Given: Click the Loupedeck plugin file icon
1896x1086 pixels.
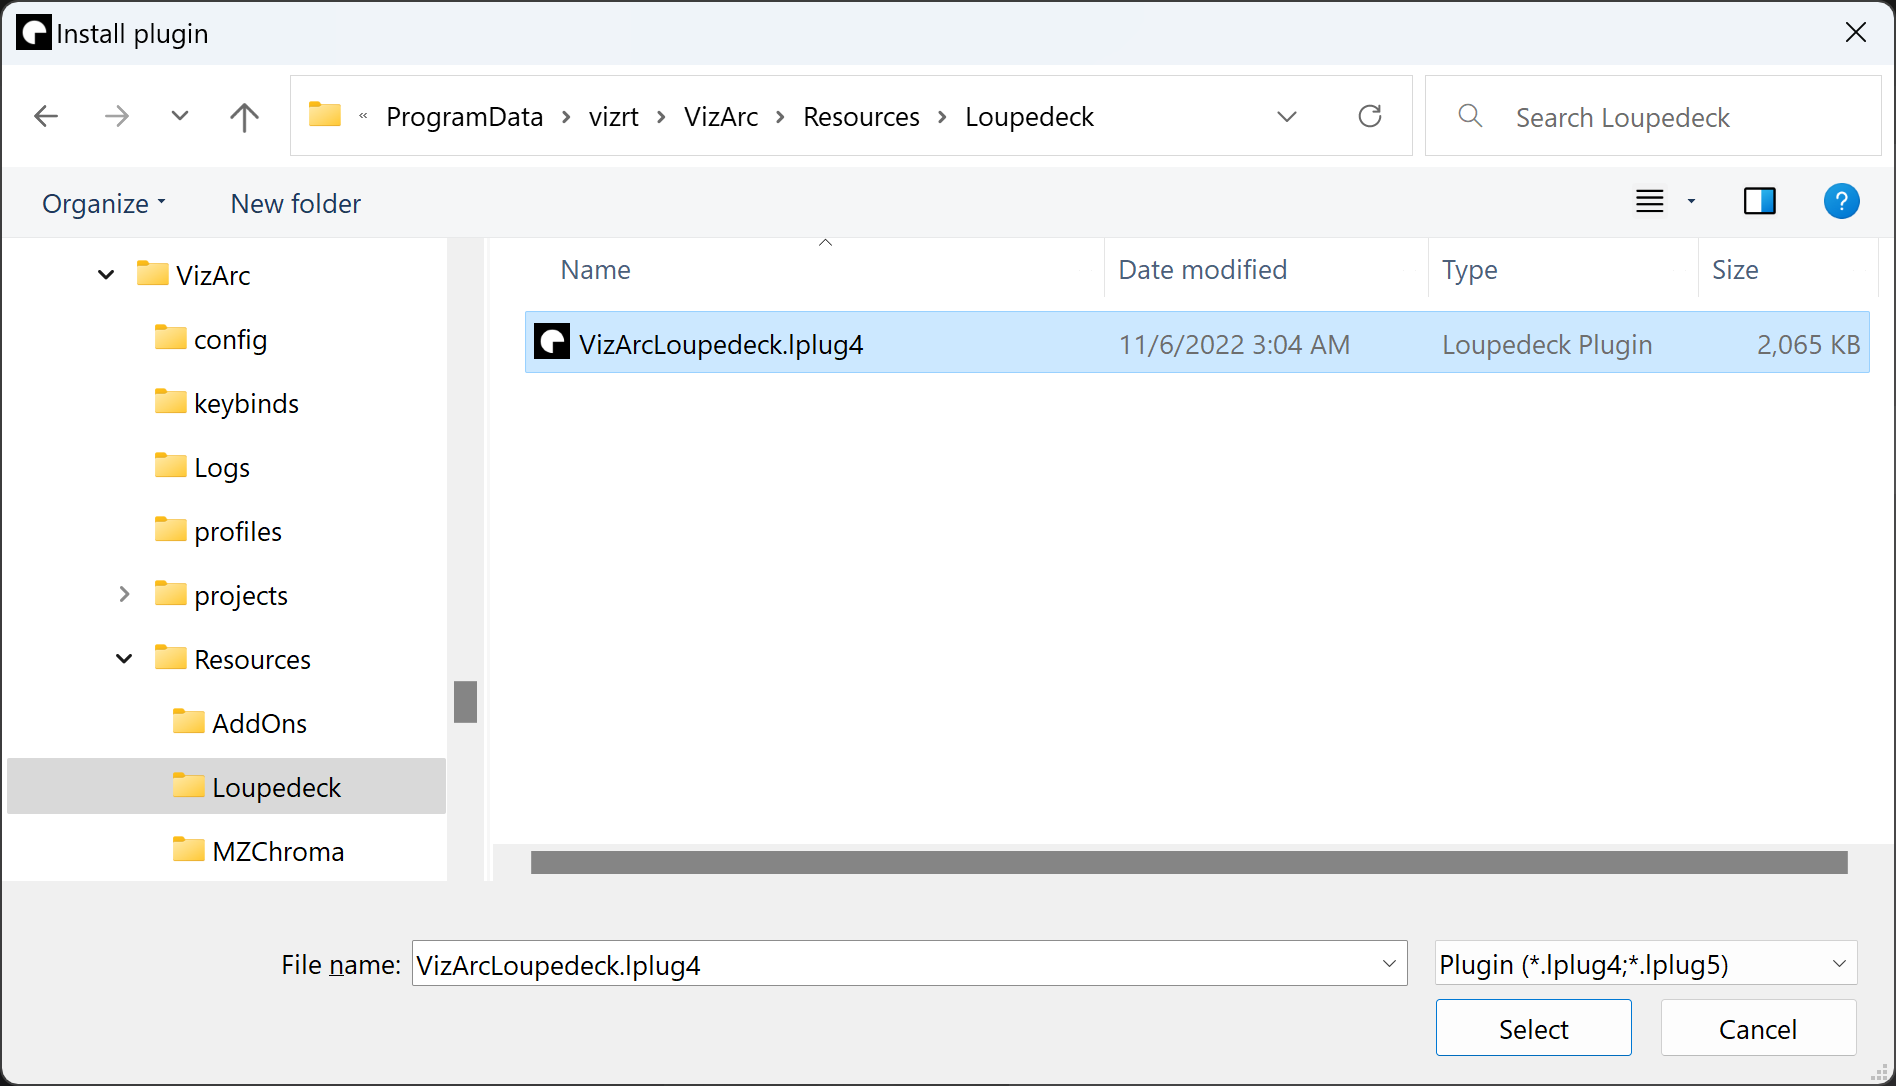Looking at the screenshot, I should [x=552, y=342].
